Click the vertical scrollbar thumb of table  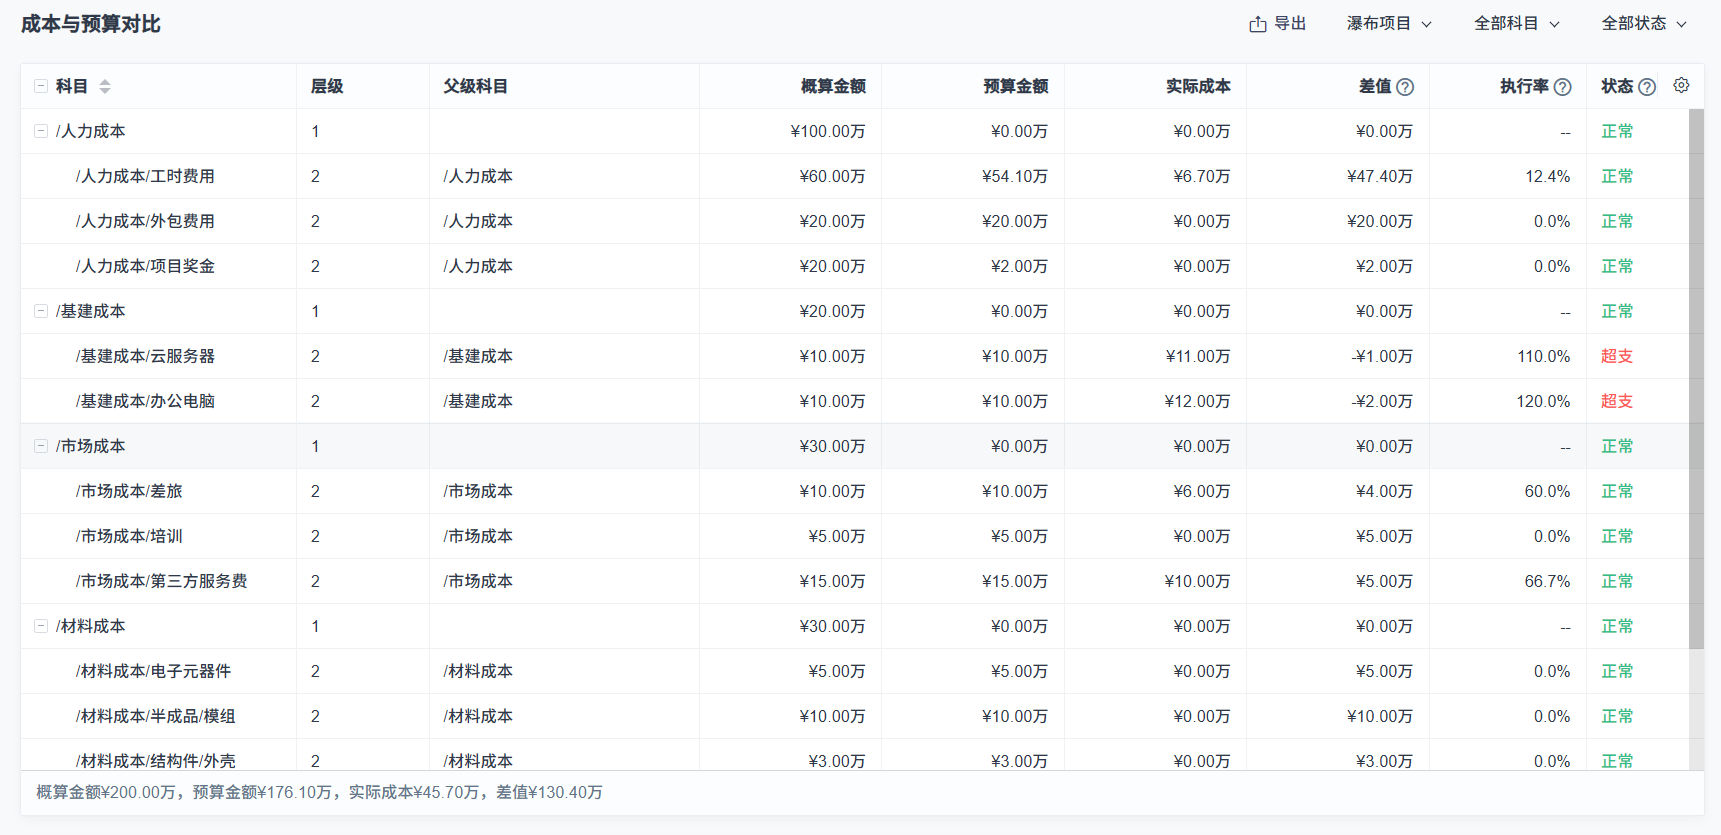coord(1696,379)
